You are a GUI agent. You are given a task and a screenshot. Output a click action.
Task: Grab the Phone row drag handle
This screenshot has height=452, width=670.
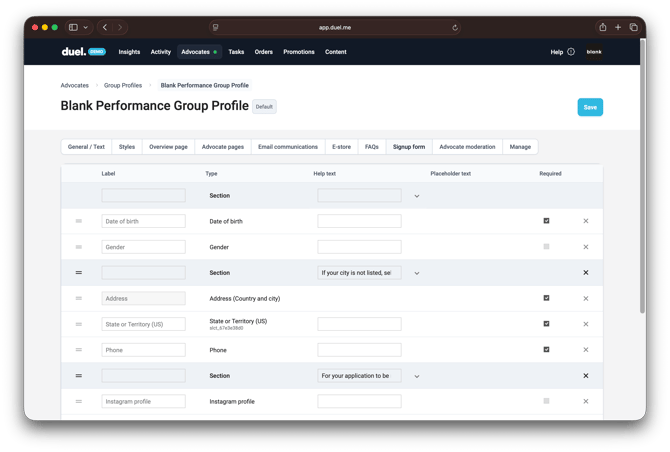pos(79,350)
